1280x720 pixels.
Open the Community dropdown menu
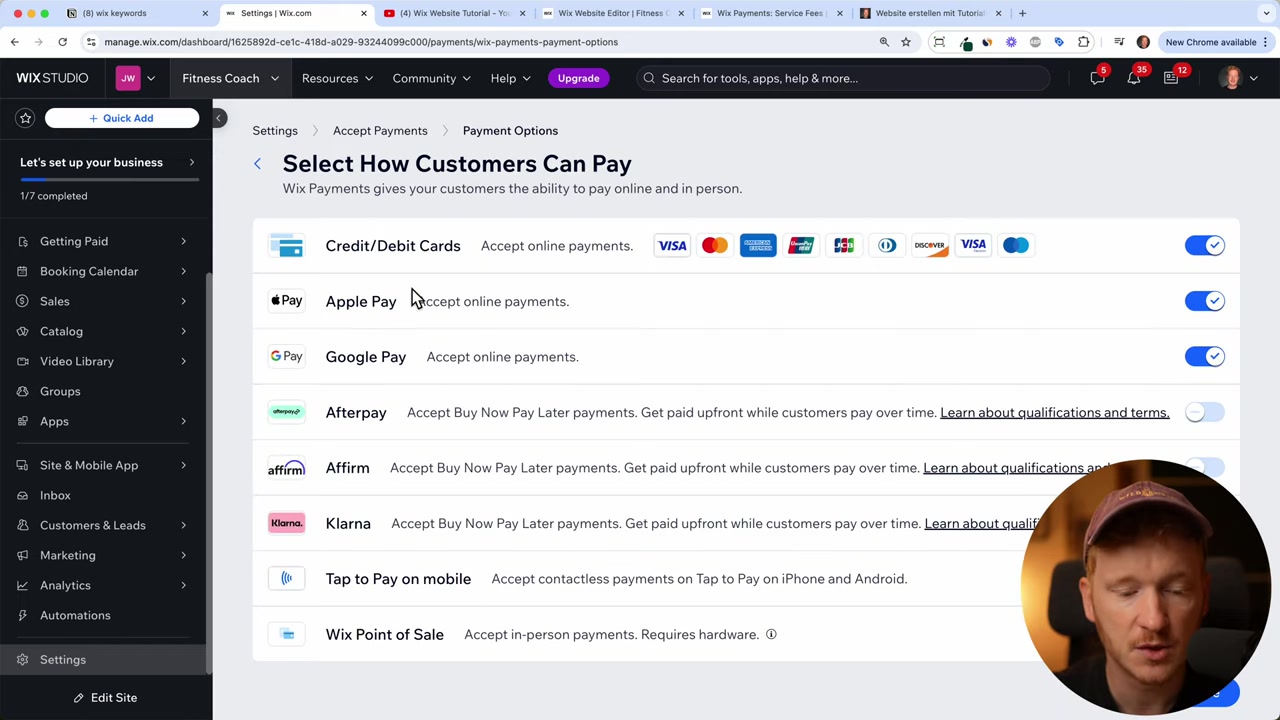(x=432, y=78)
